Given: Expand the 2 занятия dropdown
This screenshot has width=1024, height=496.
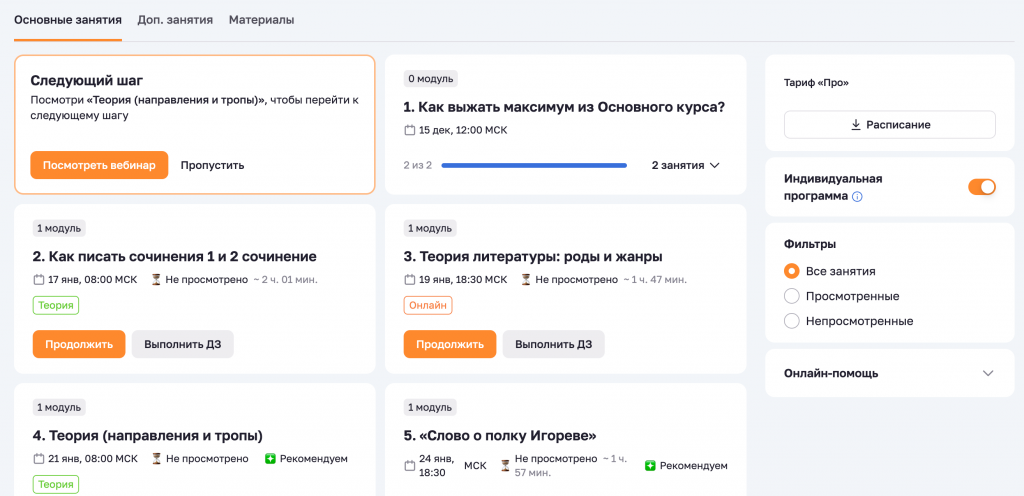Looking at the screenshot, I should click(685, 166).
